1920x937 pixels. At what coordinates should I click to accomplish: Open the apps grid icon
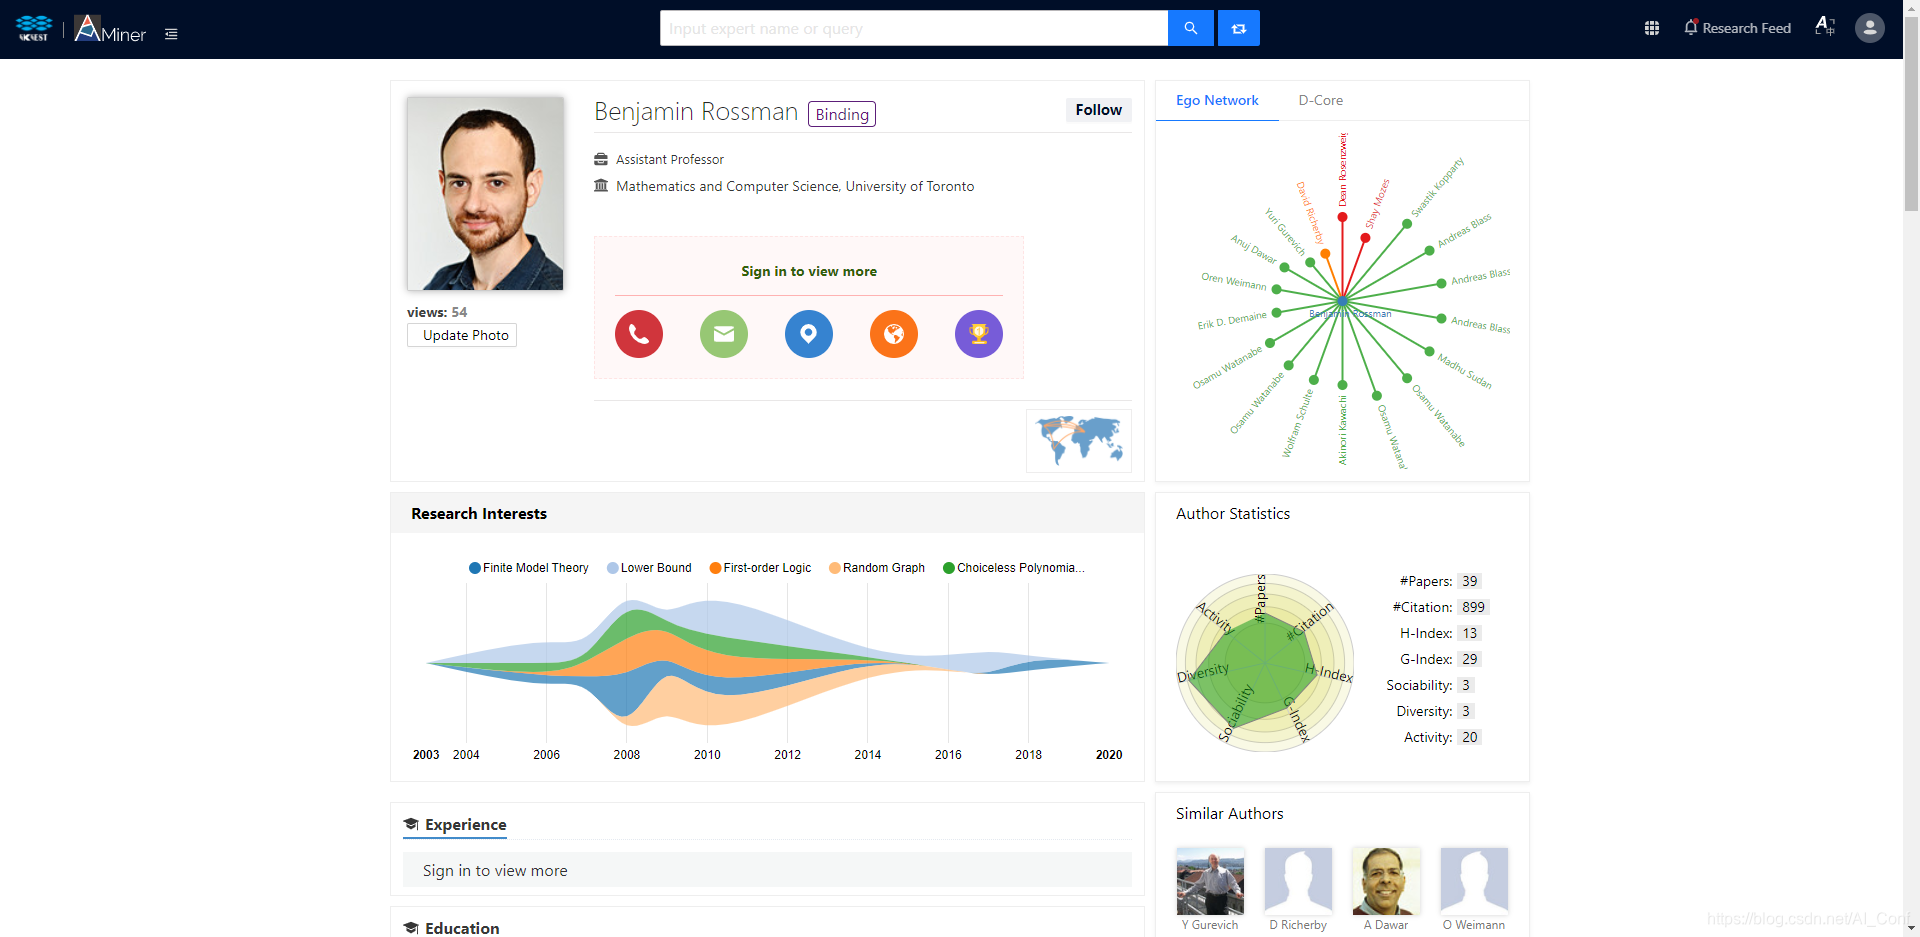click(x=1652, y=28)
